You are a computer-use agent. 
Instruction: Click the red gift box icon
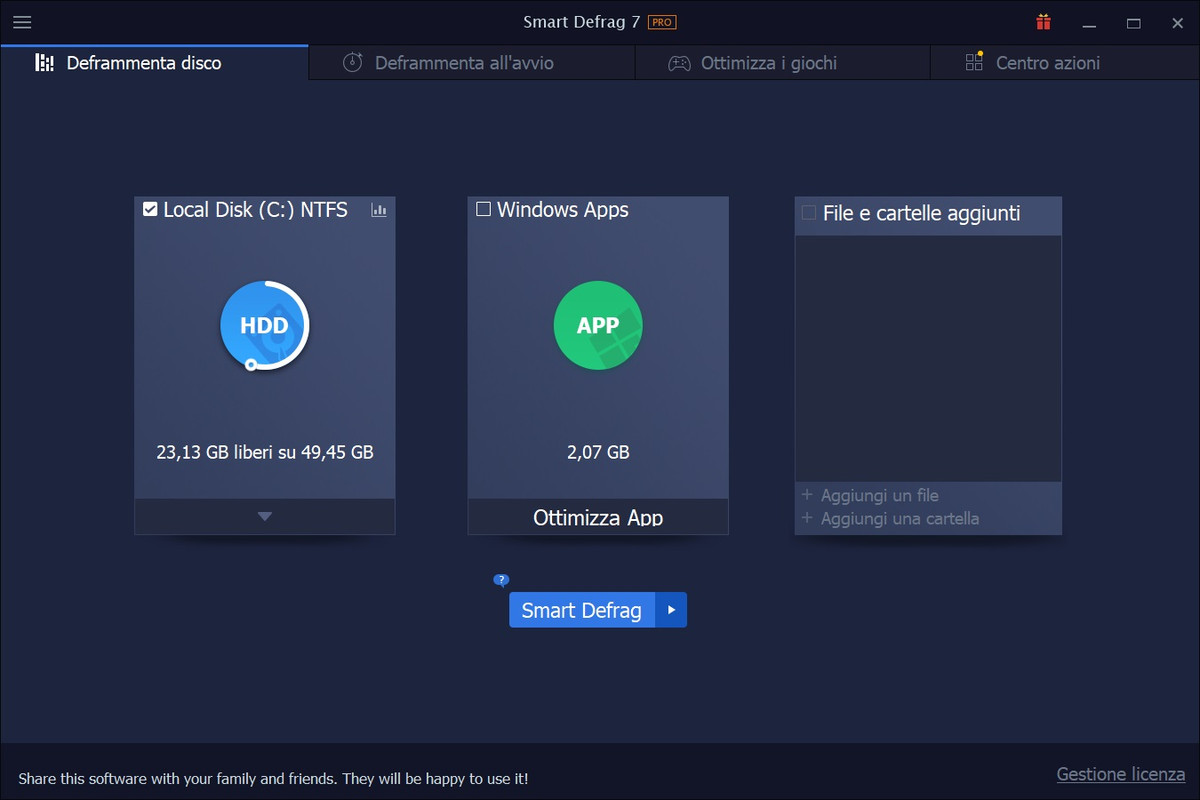tap(1044, 22)
